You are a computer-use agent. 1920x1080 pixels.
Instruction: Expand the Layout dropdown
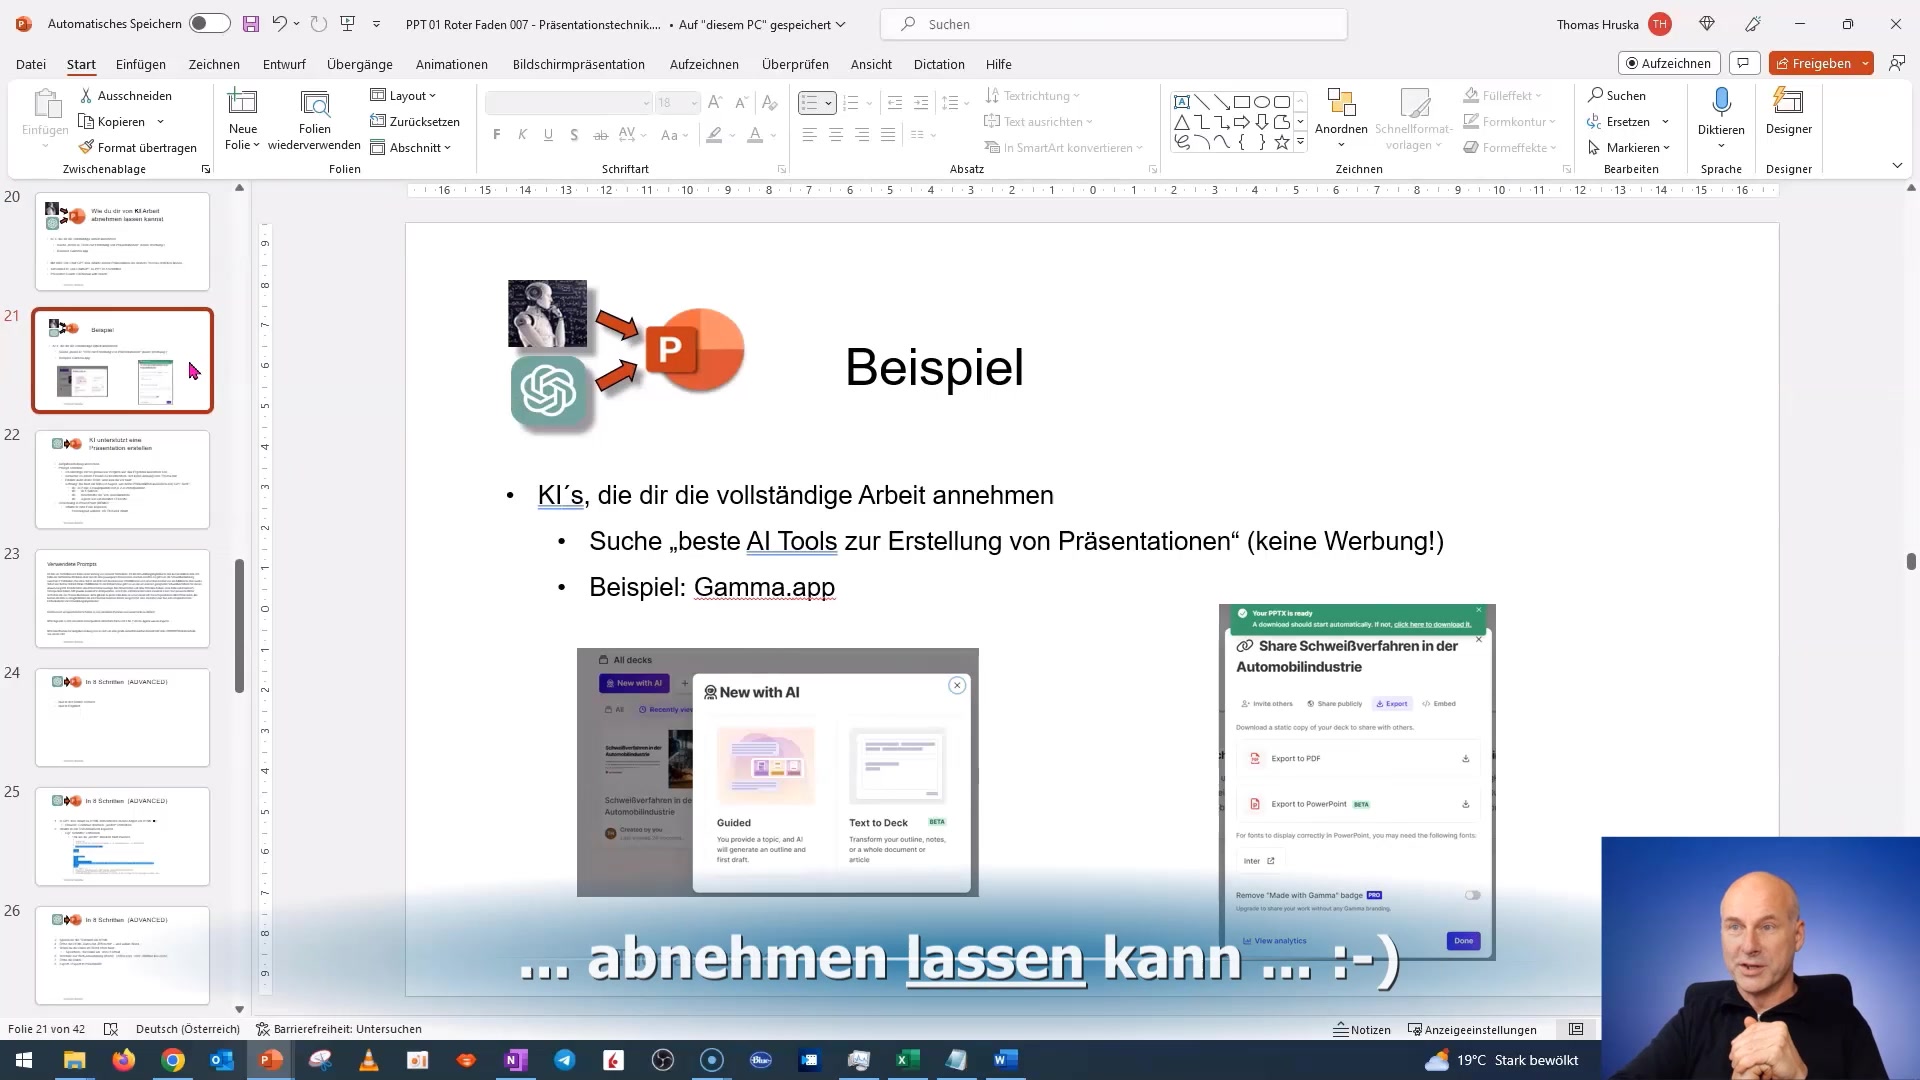click(x=404, y=96)
